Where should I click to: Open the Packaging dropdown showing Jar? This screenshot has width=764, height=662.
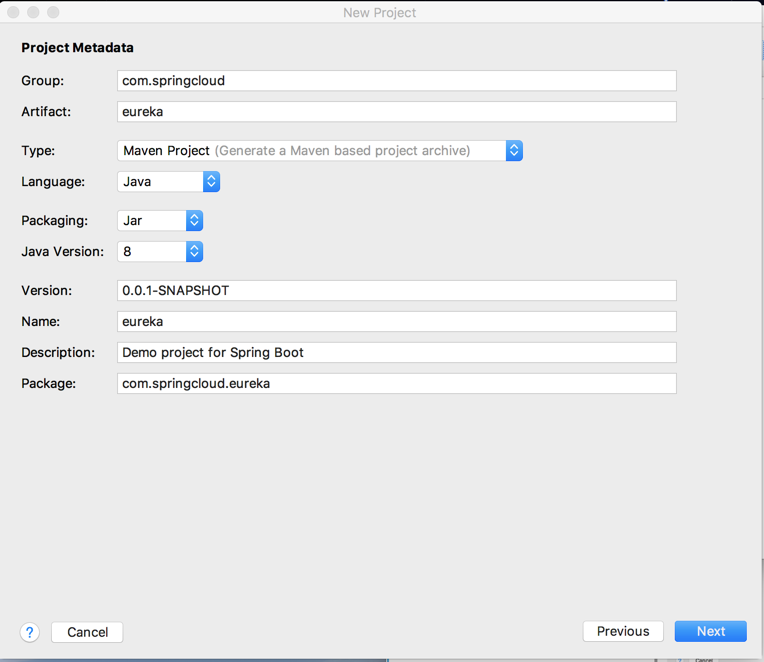pyautogui.click(x=160, y=221)
